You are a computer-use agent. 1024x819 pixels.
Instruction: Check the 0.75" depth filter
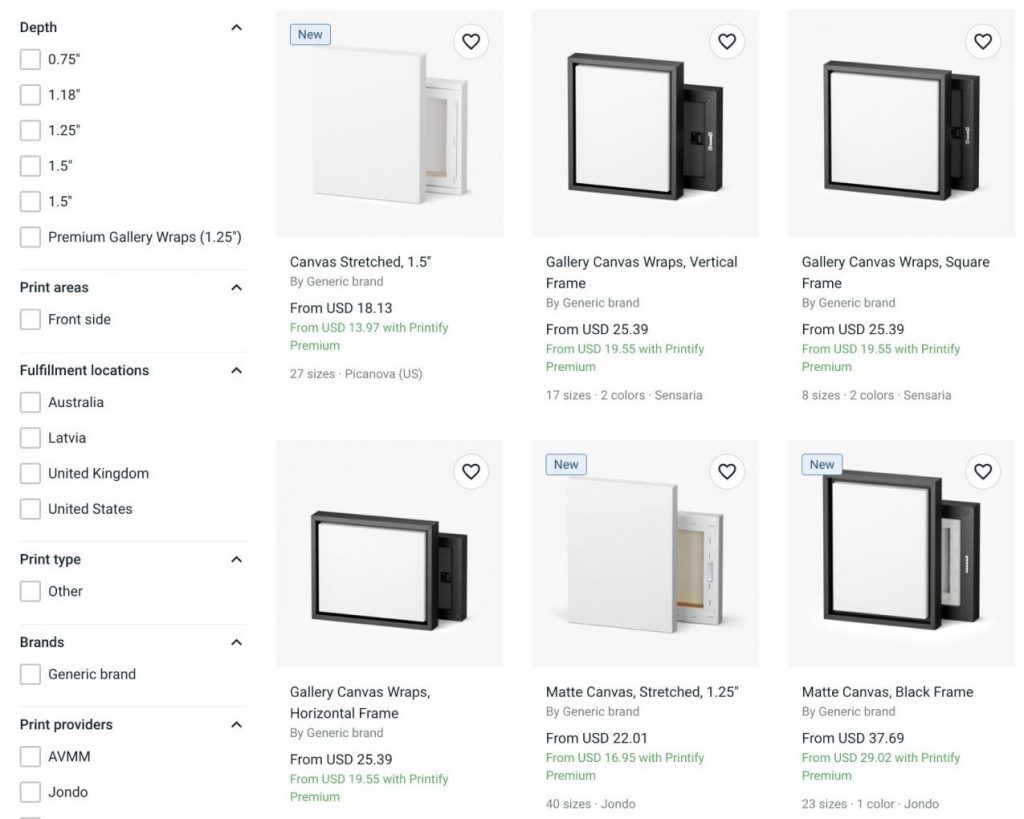coord(30,59)
